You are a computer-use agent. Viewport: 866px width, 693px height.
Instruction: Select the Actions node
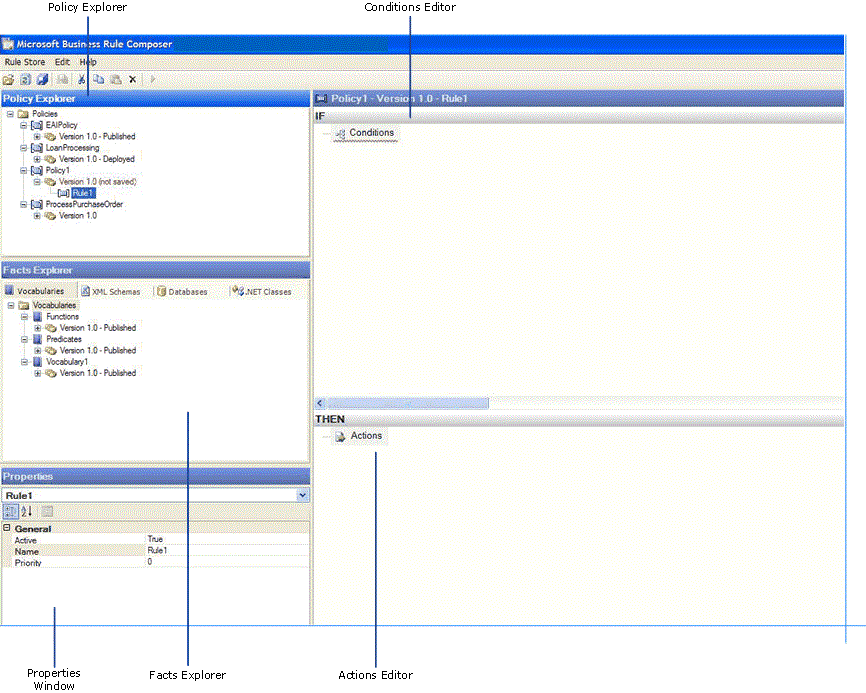pyautogui.click(x=366, y=436)
